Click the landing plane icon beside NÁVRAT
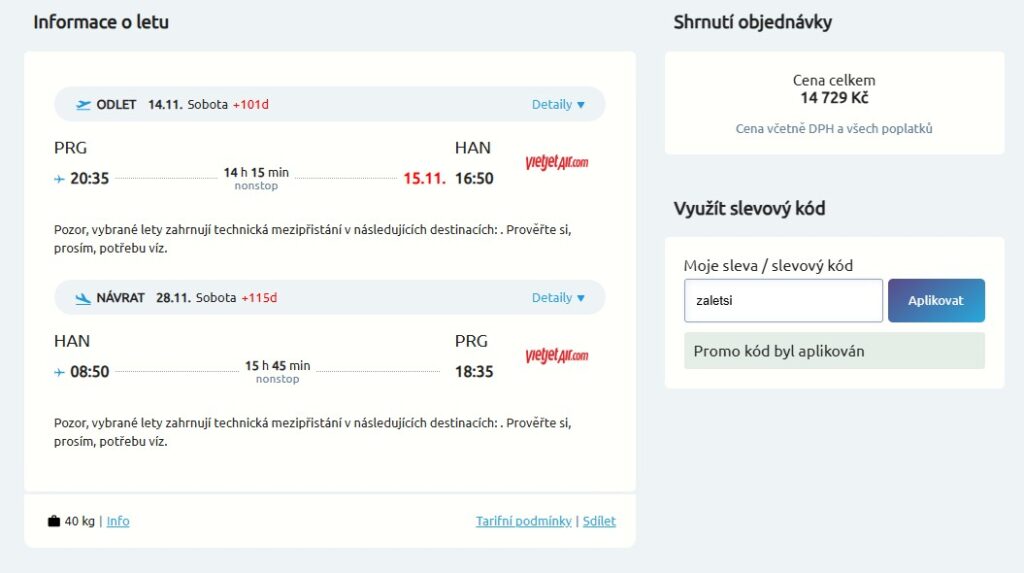This screenshot has height=573, width=1024. [x=83, y=299]
